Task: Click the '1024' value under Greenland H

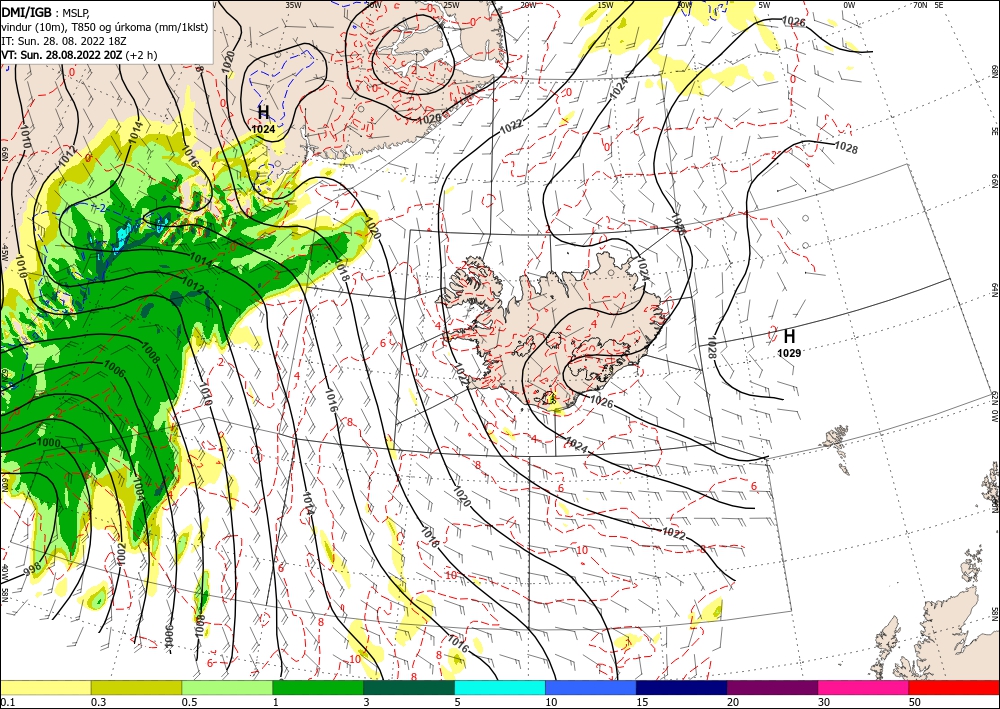Action: click(263, 129)
